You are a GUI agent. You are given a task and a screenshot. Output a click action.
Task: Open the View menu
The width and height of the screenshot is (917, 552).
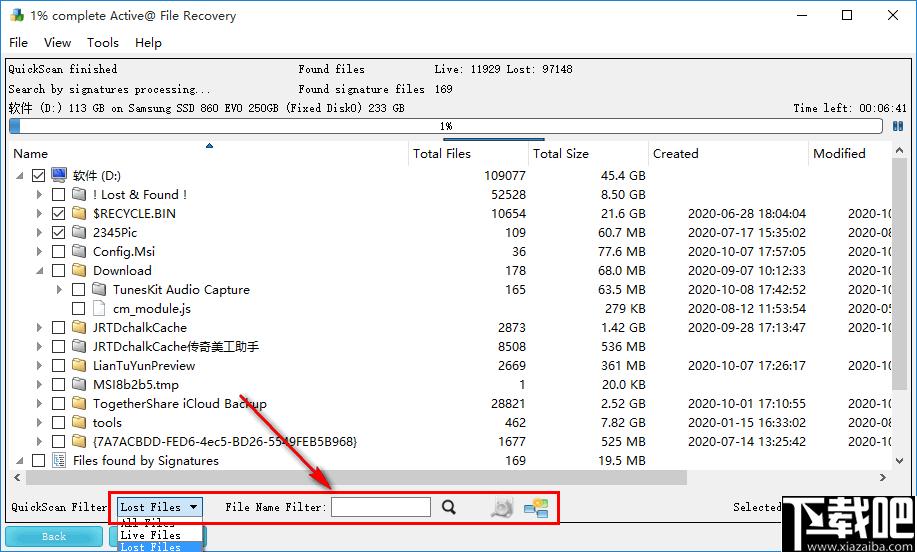tap(57, 42)
